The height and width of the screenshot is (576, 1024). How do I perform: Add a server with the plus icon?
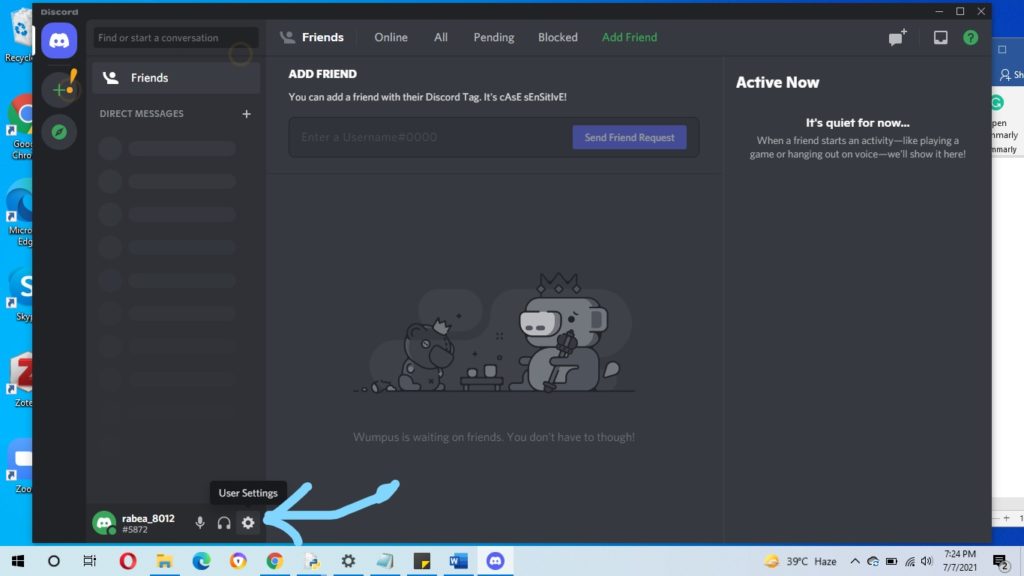(x=59, y=89)
